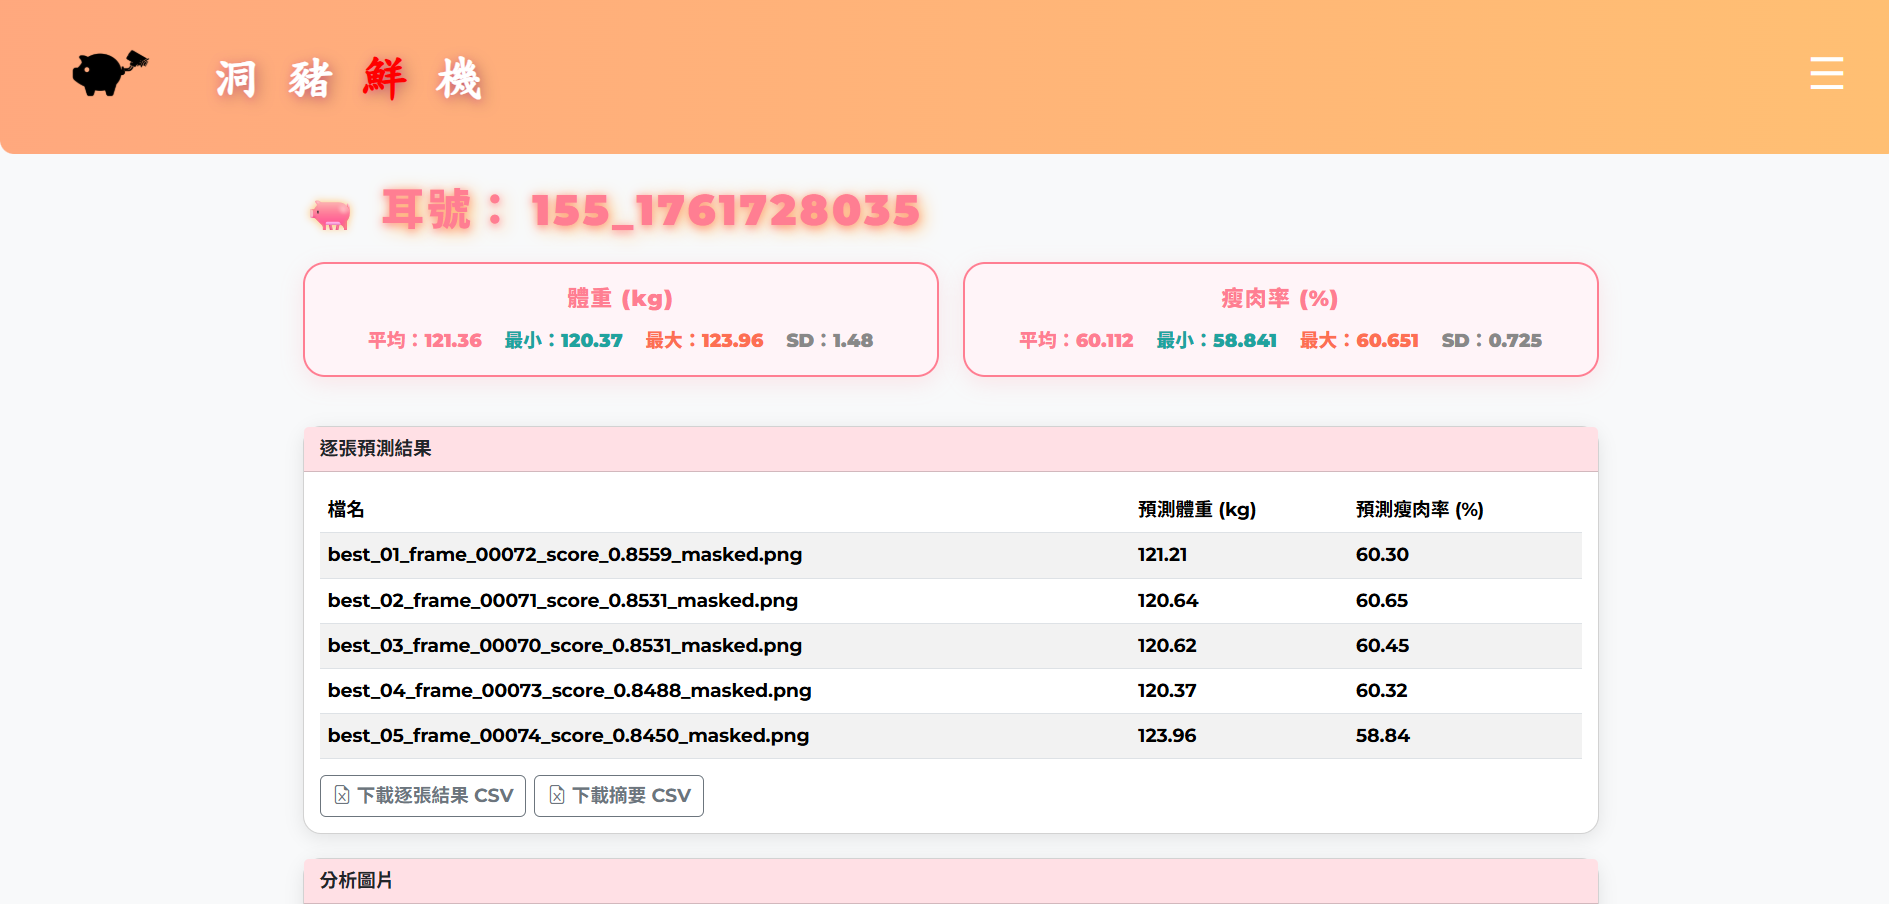Viewport: 1889px width, 904px height.
Task: Click the 預測體重 (kg) column header
Action: pyautogui.click(x=1196, y=510)
